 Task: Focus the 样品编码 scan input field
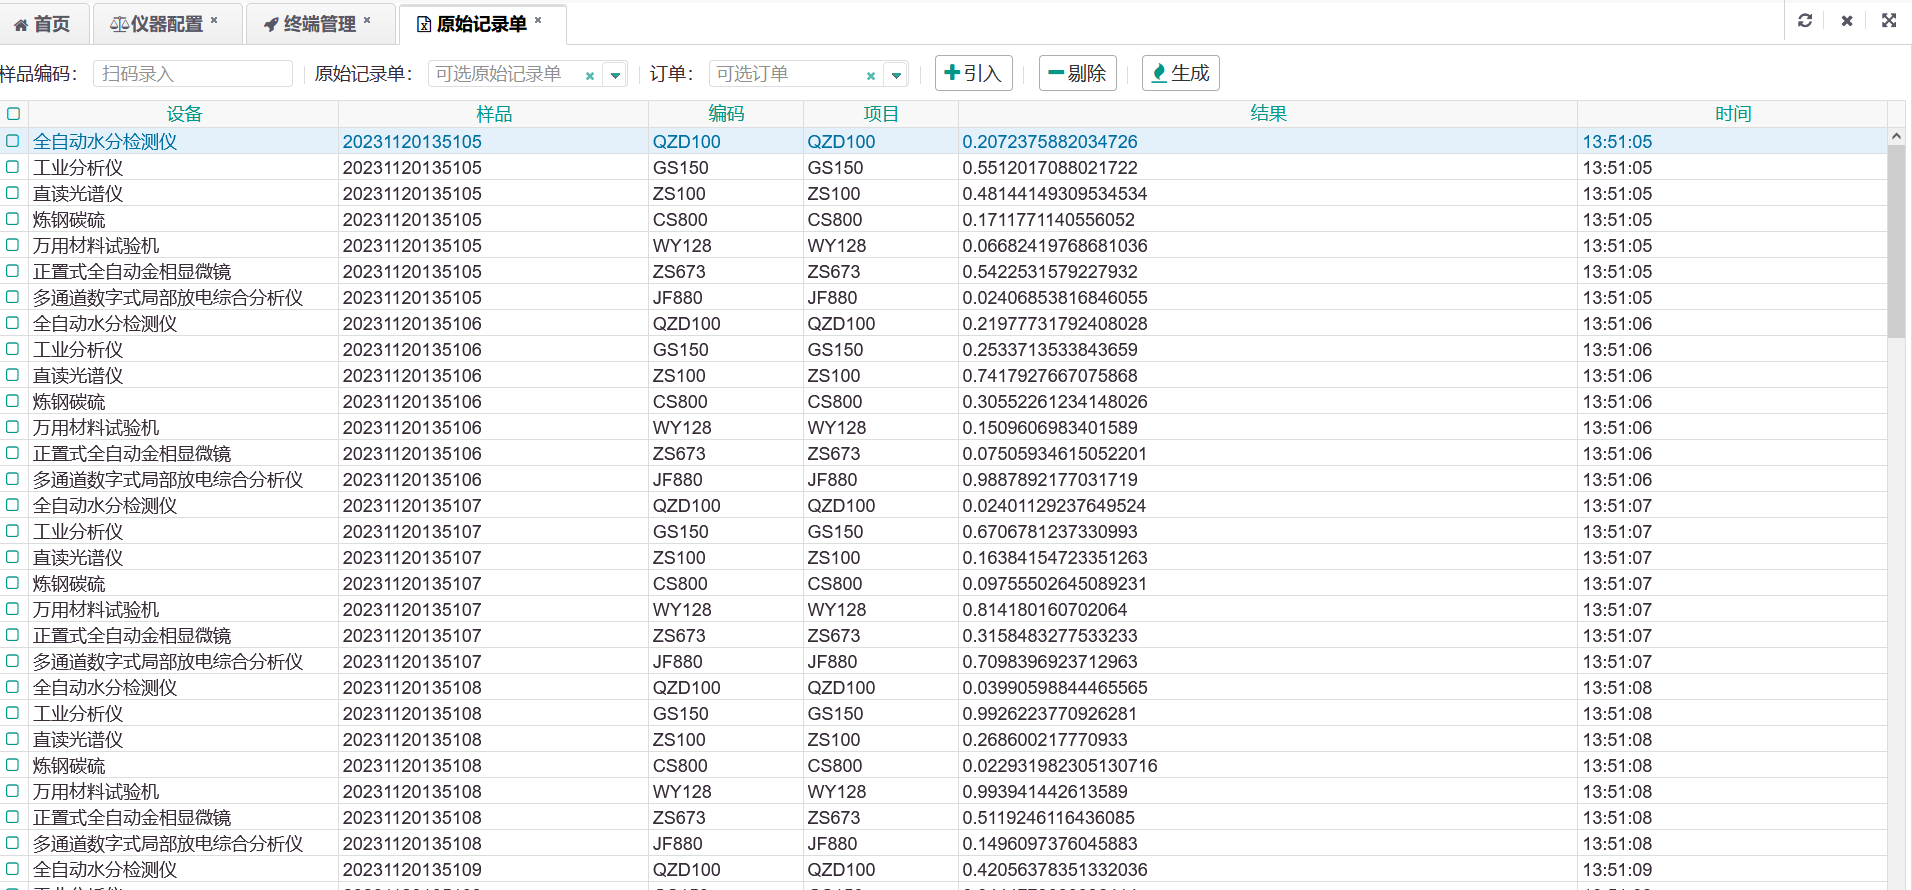coord(193,74)
